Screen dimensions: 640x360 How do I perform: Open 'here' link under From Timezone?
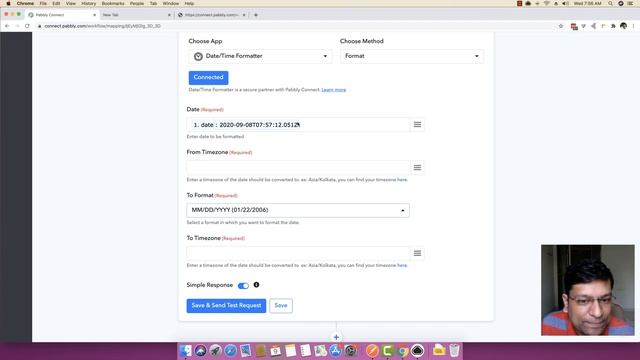point(402,180)
